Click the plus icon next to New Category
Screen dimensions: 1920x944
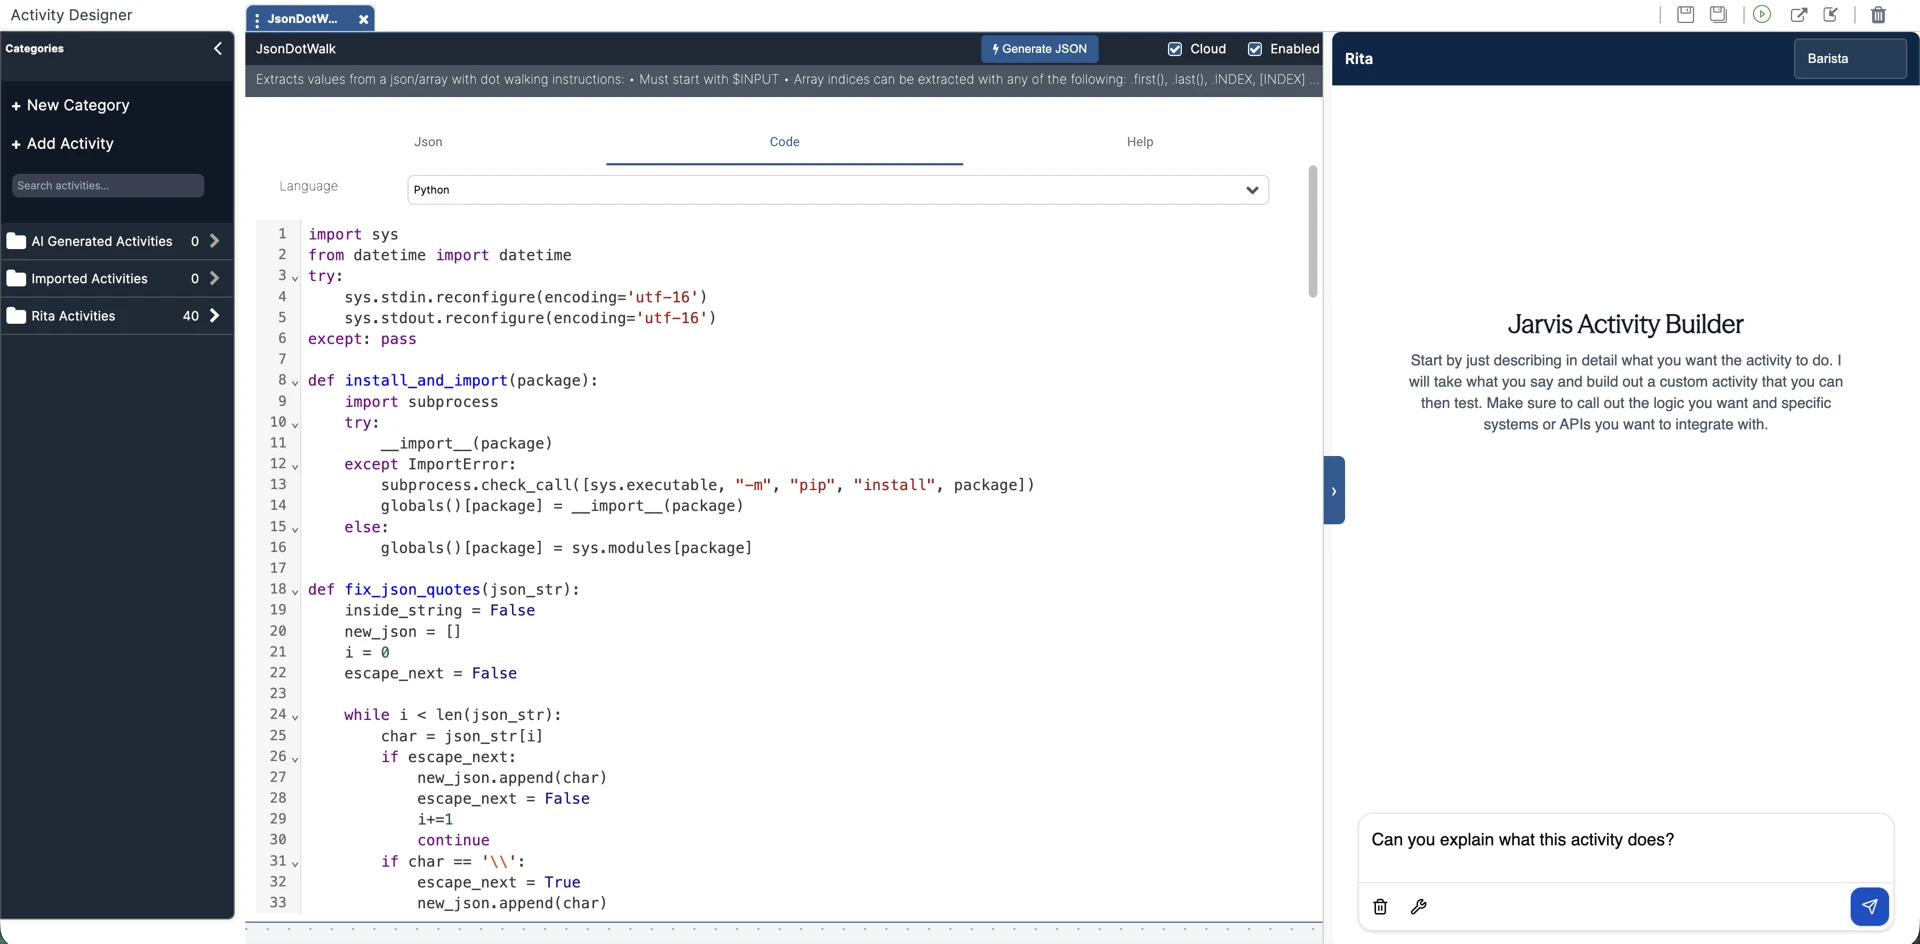16,106
